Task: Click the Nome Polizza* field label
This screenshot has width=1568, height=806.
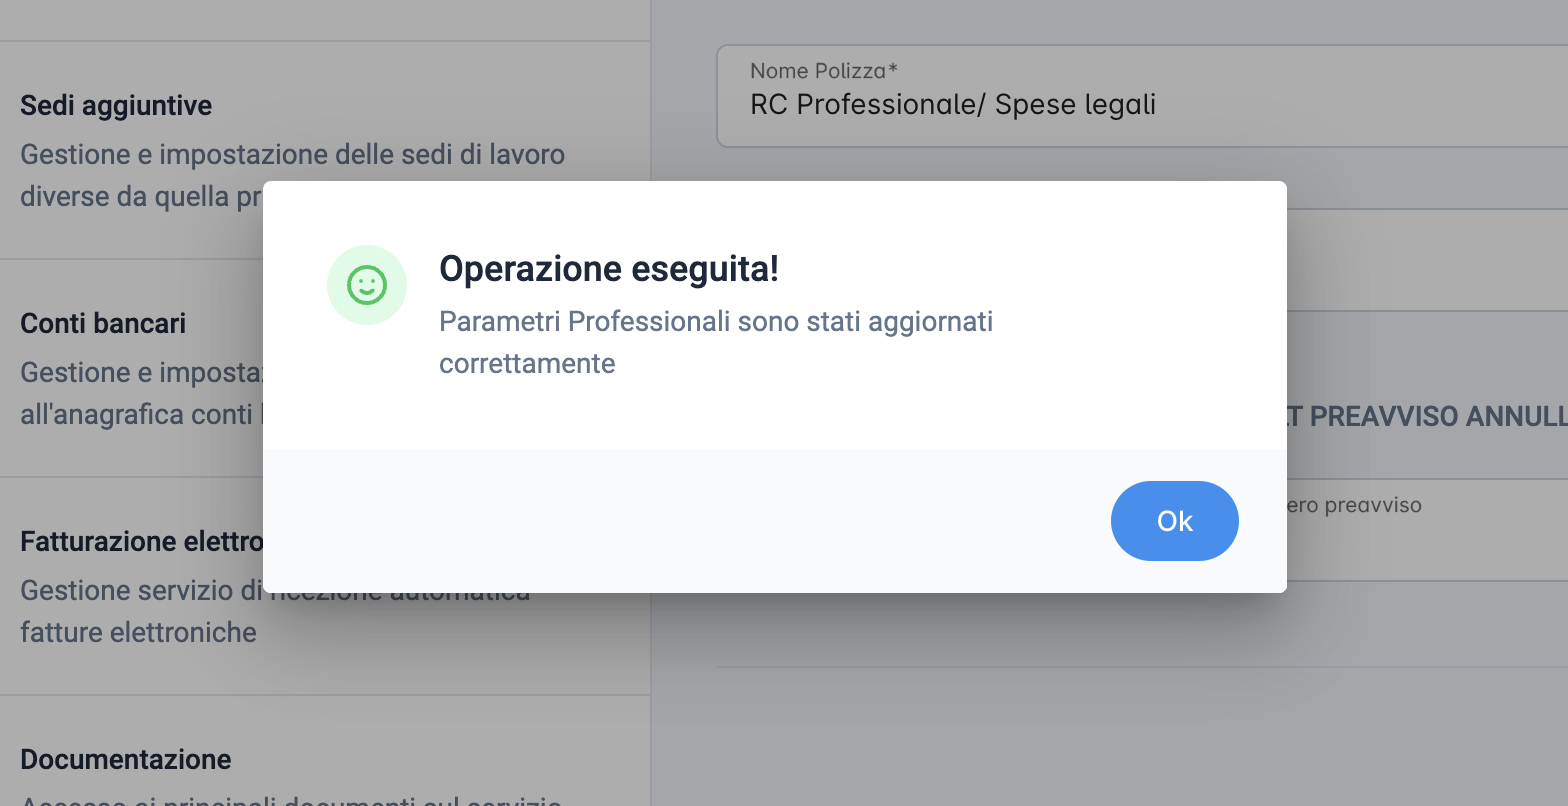Action: point(824,71)
